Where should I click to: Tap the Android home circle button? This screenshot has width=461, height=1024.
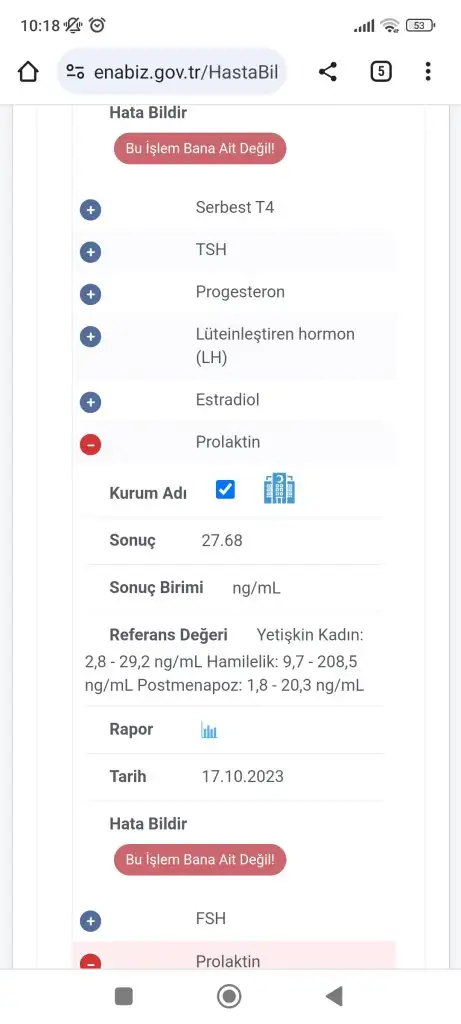229,996
